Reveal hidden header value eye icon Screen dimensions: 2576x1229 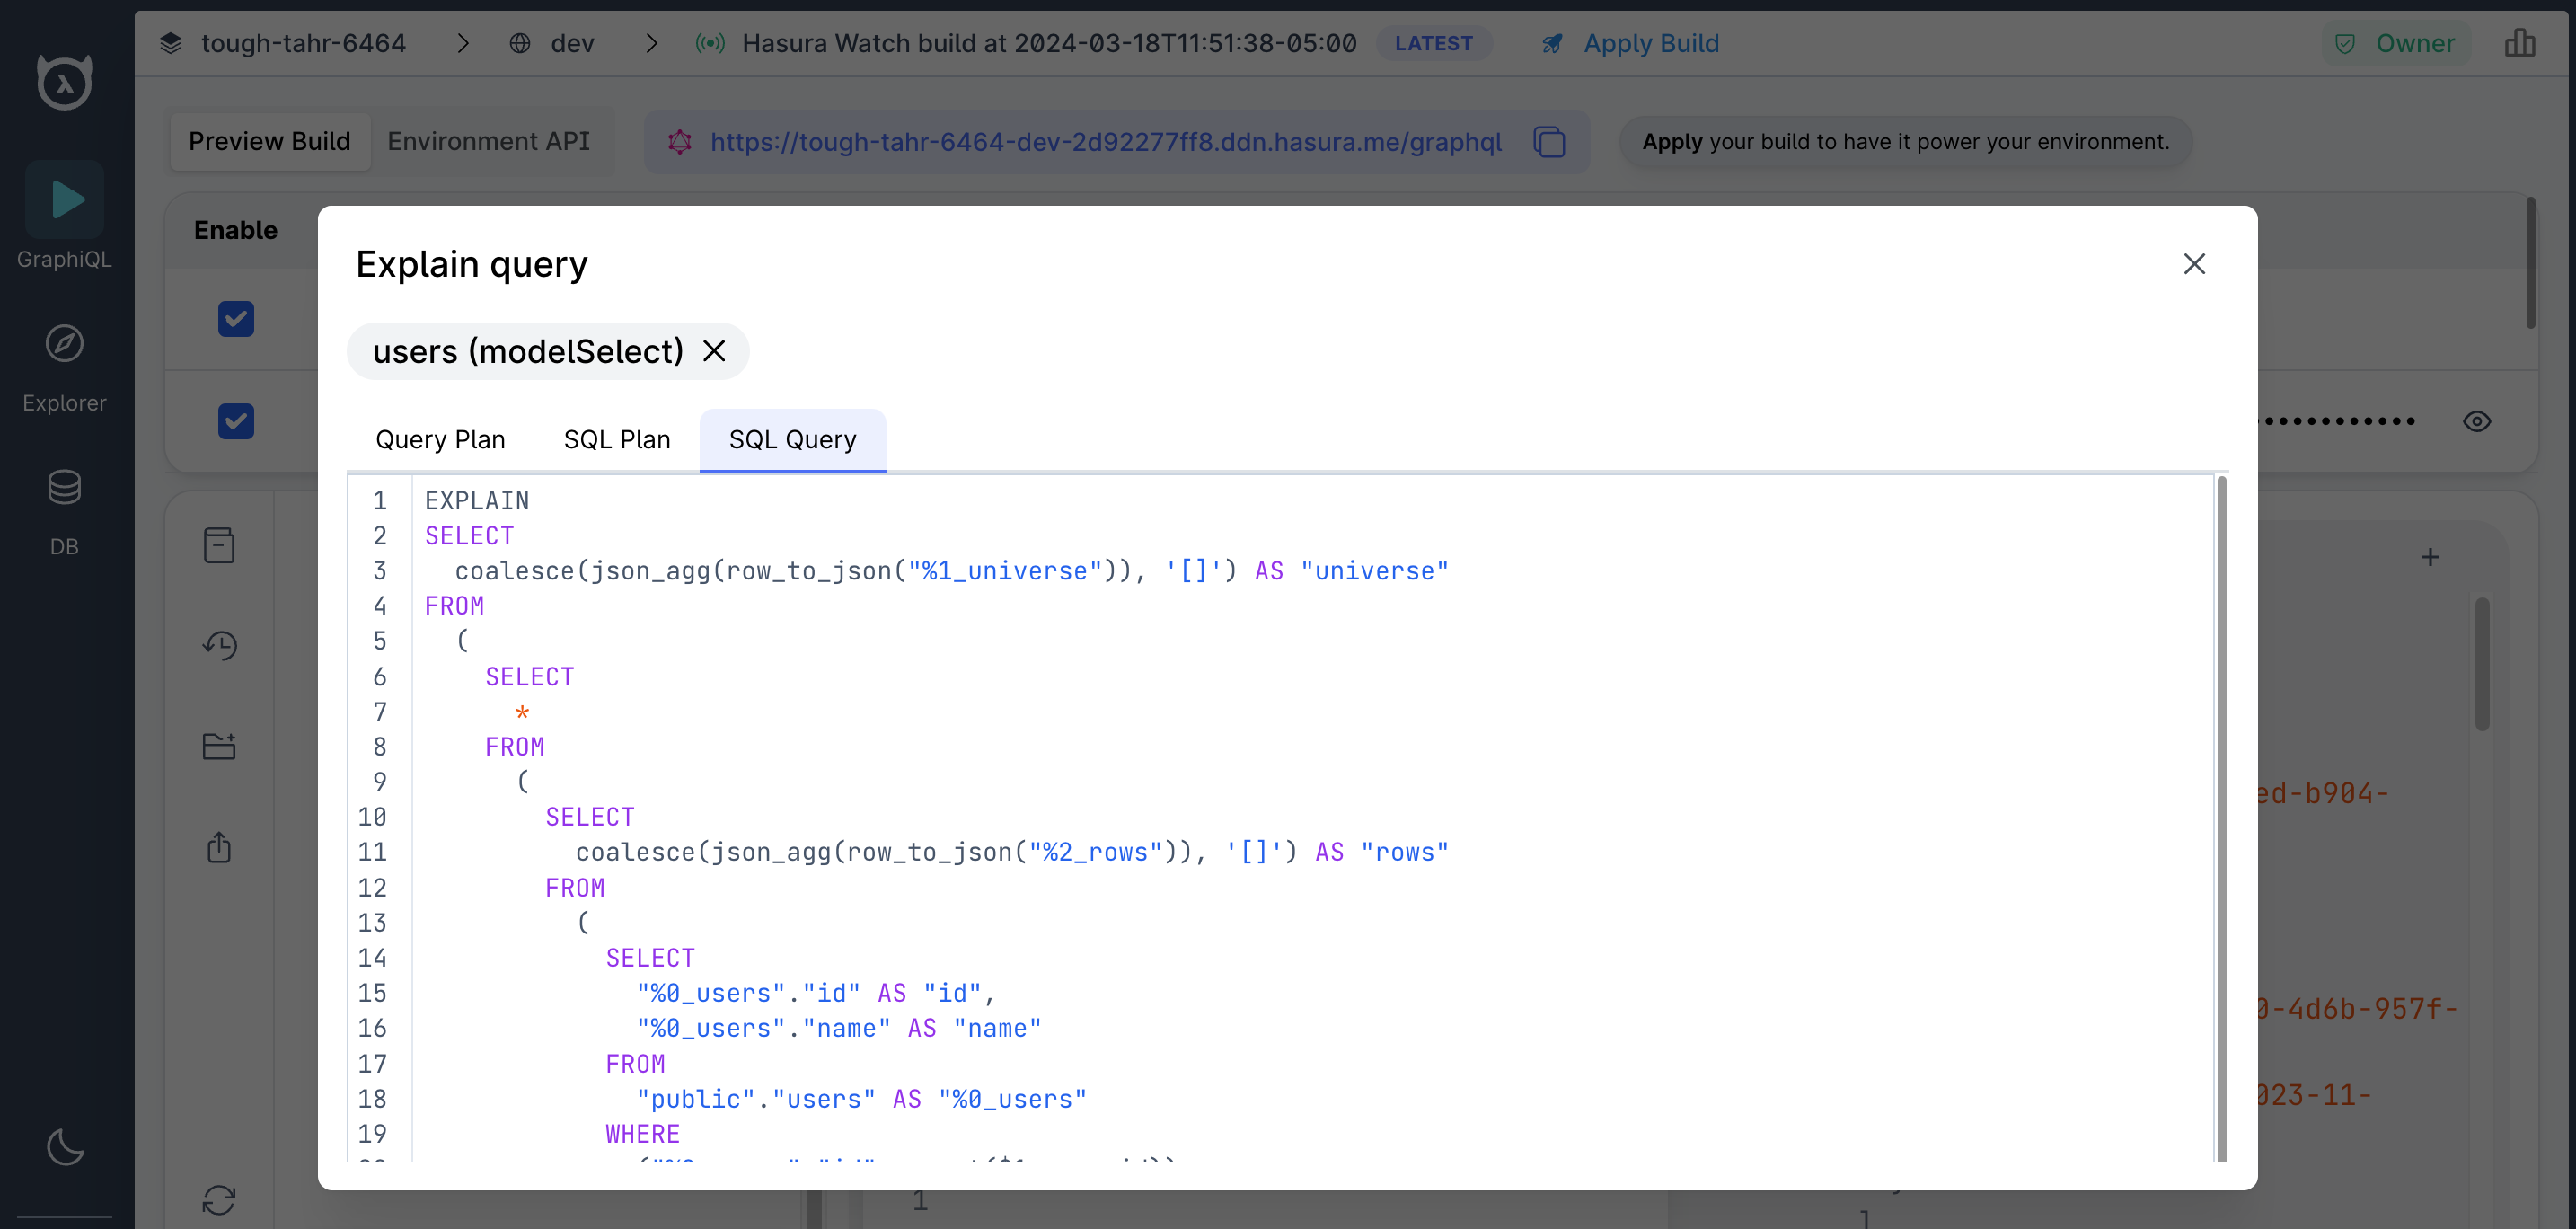(x=2477, y=421)
